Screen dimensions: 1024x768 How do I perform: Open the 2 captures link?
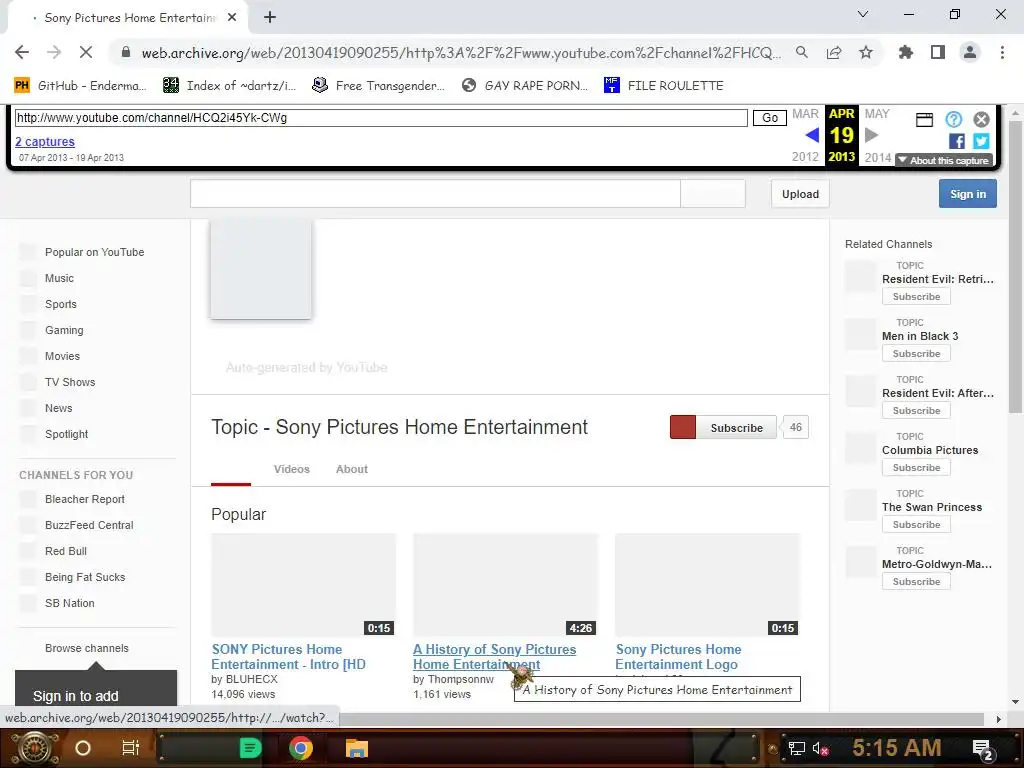pyautogui.click(x=45, y=142)
